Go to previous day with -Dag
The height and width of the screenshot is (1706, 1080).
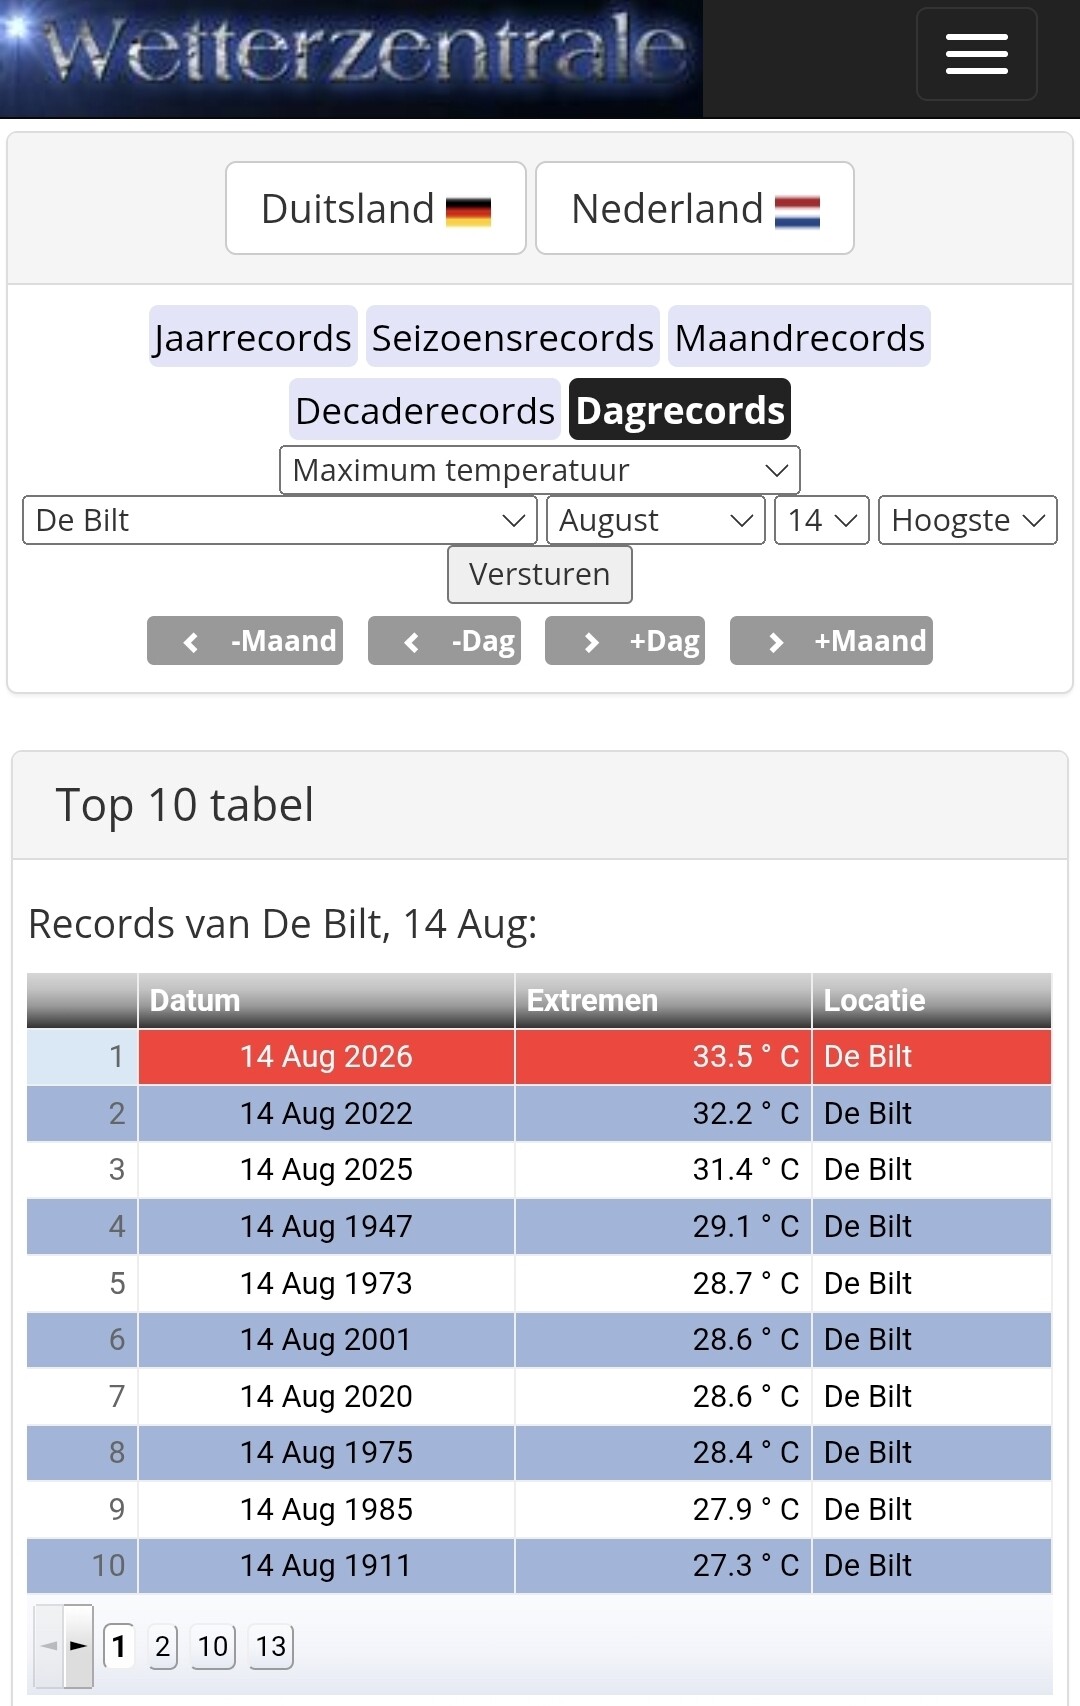(444, 640)
